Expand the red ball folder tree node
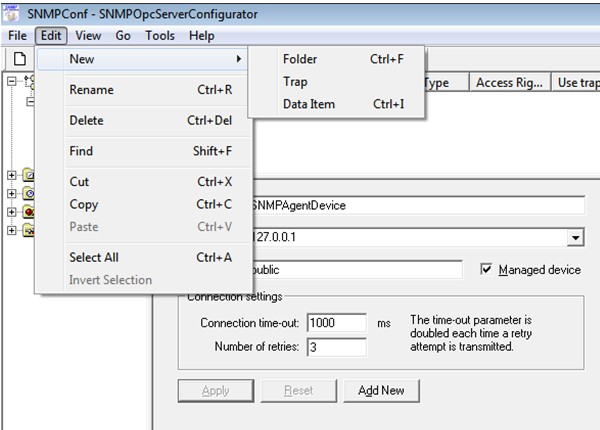 [11, 212]
